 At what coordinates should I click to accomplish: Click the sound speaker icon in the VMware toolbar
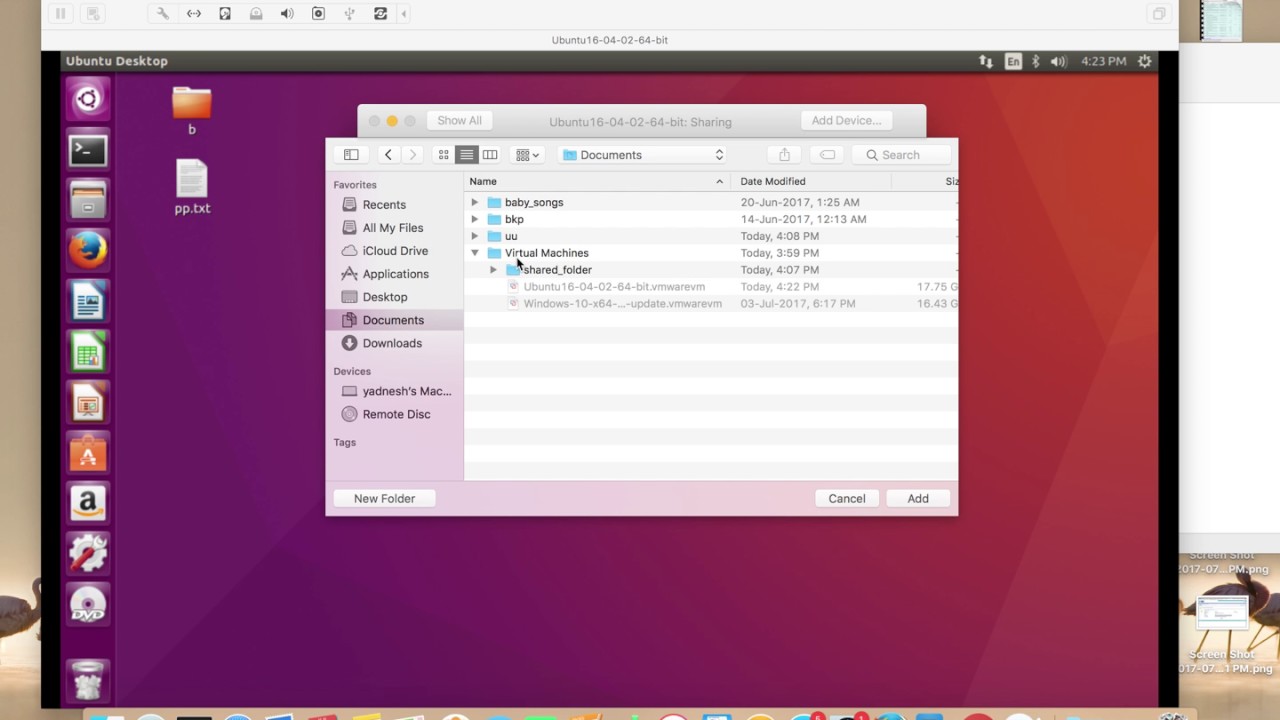click(287, 14)
